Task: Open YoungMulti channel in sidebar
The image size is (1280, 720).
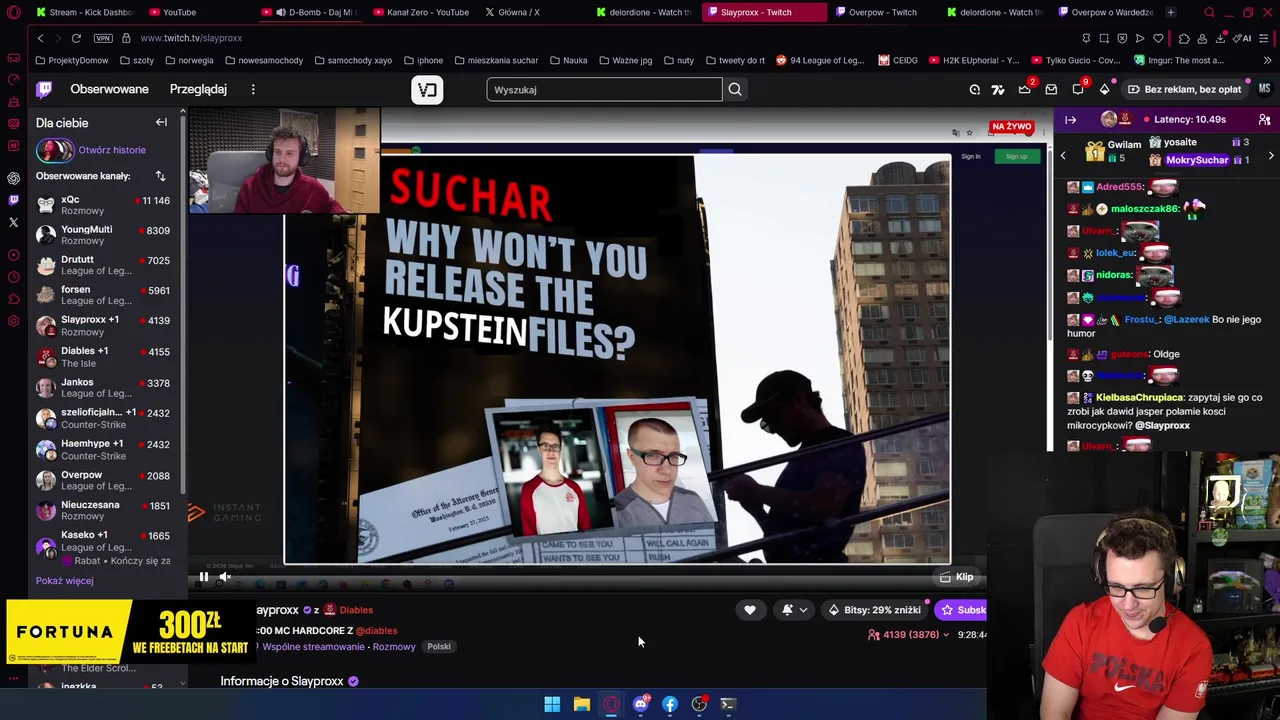Action: (x=104, y=235)
